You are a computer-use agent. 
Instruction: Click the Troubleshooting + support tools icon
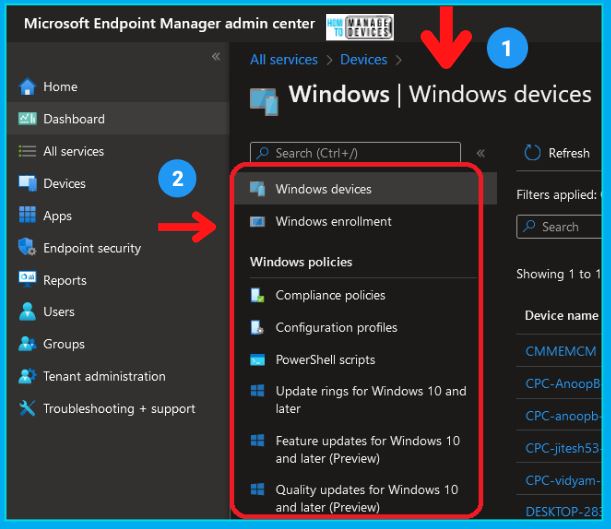pos(27,408)
